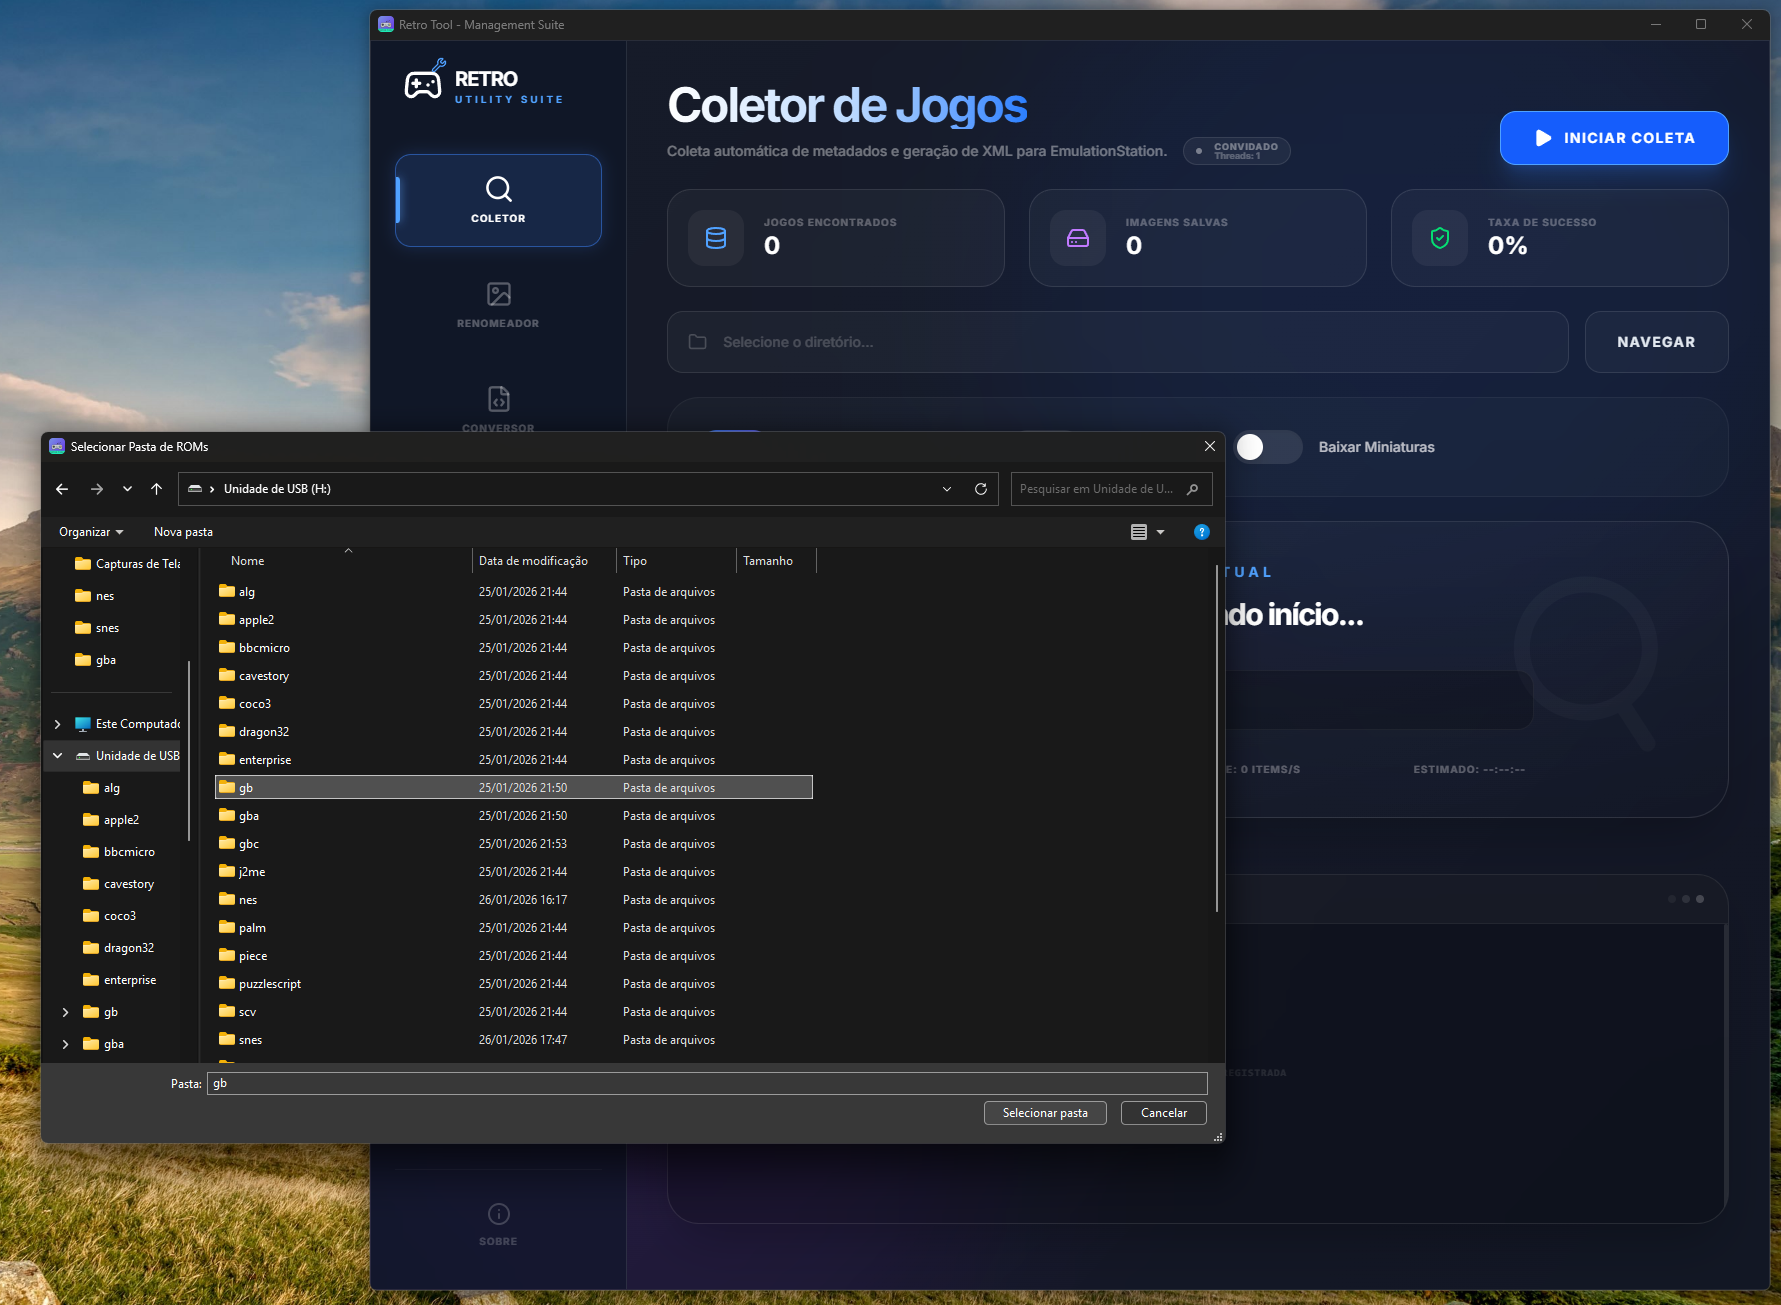Viewport: 1781px width, 1305px height.
Task: Click the search magnifier in dialog
Action: (x=1192, y=489)
